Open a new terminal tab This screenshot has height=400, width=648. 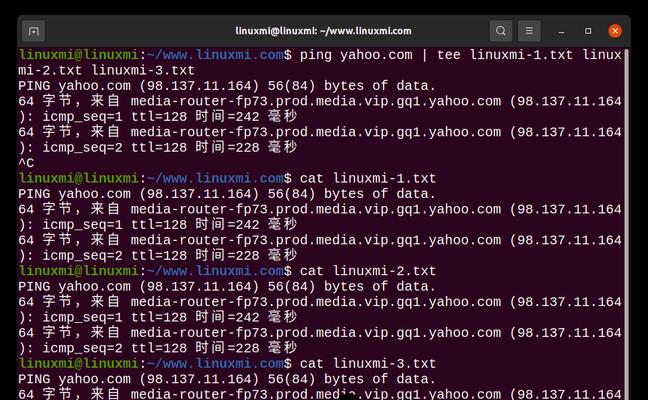click(x=33, y=31)
